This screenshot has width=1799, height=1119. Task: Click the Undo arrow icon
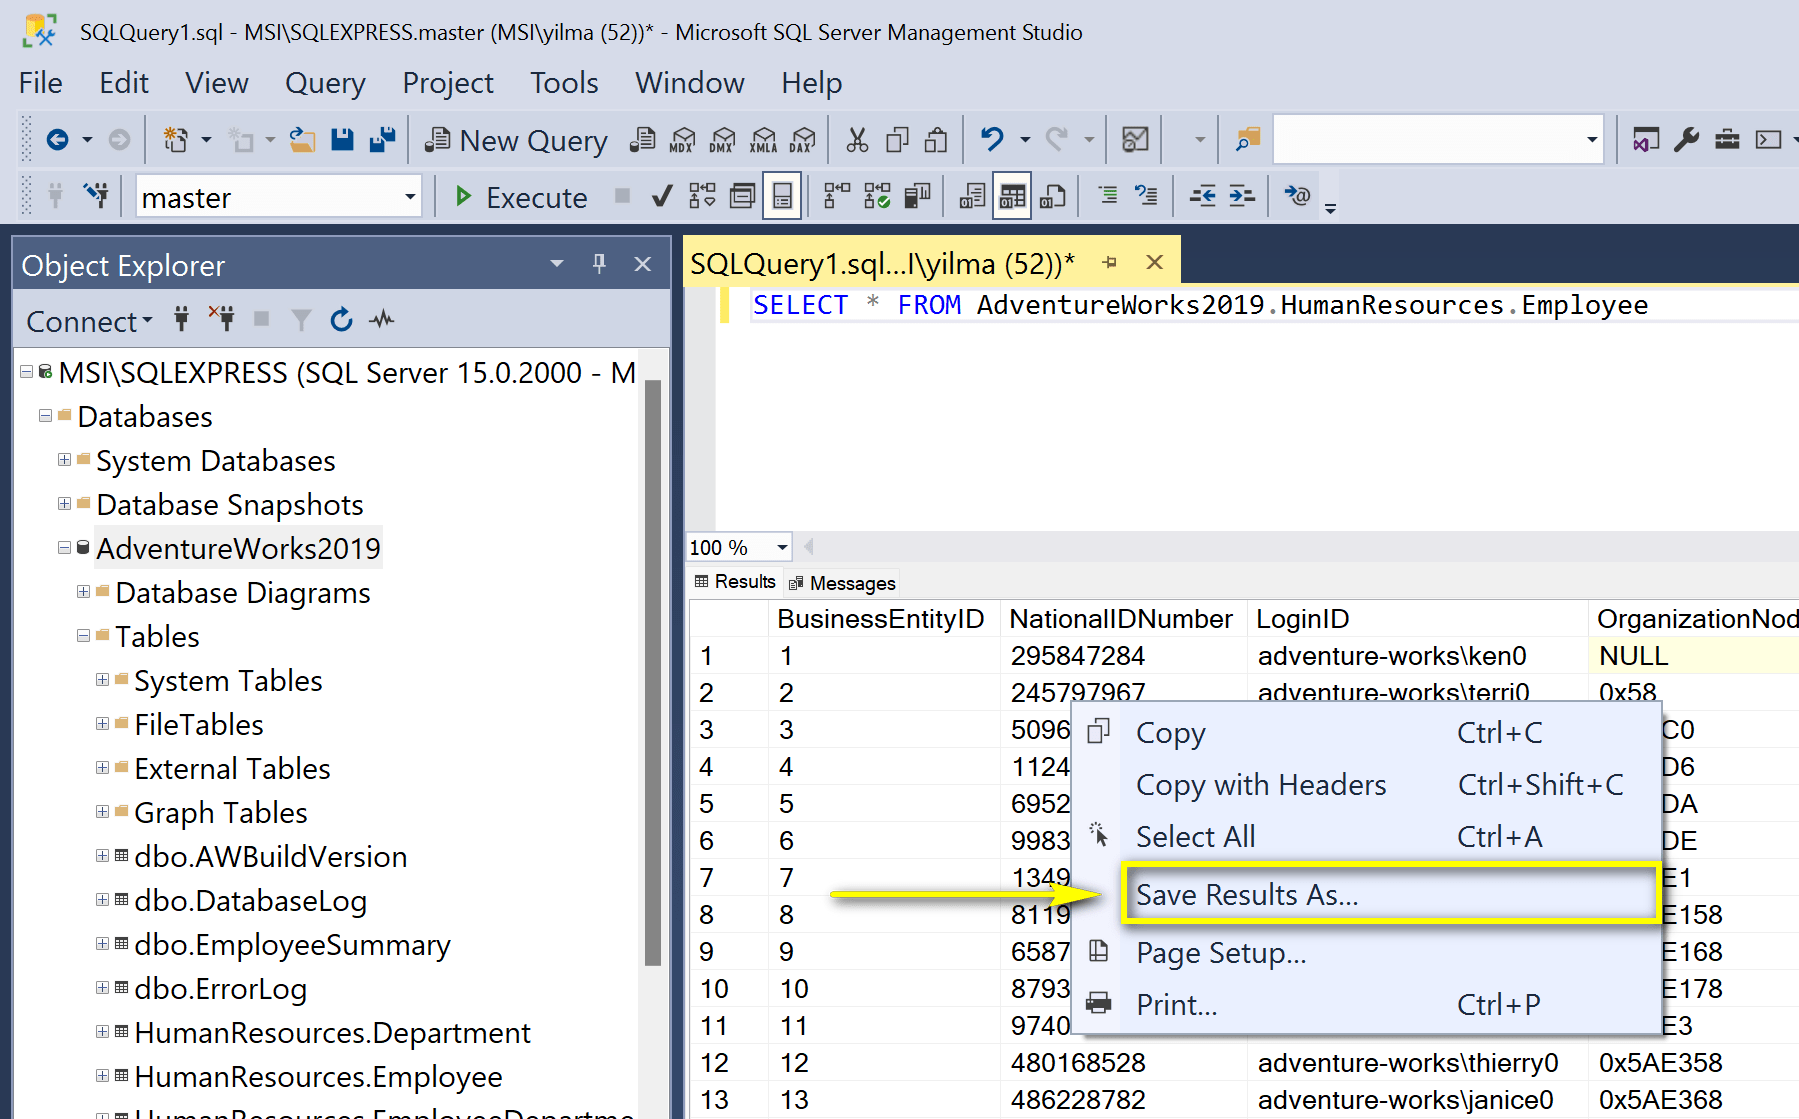pyautogui.click(x=992, y=140)
